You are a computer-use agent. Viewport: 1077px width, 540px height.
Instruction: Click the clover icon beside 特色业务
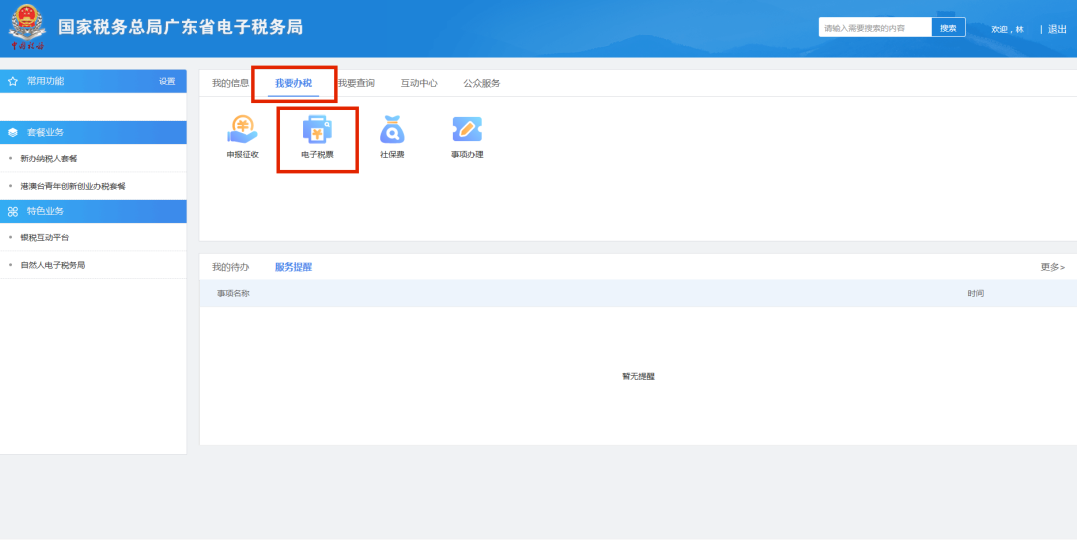coord(12,212)
